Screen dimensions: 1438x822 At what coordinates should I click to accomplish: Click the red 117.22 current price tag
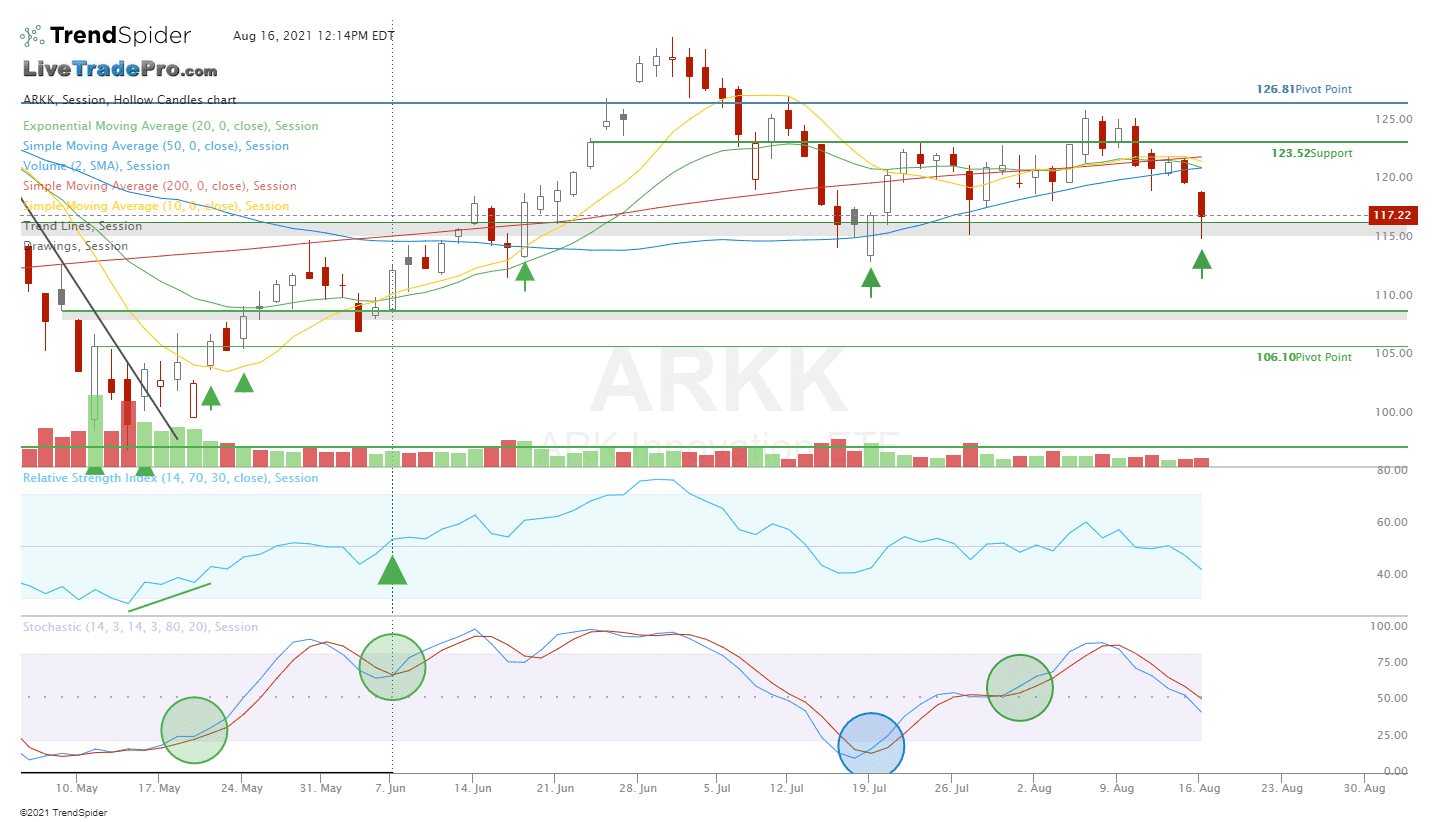click(x=1394, y=215)
